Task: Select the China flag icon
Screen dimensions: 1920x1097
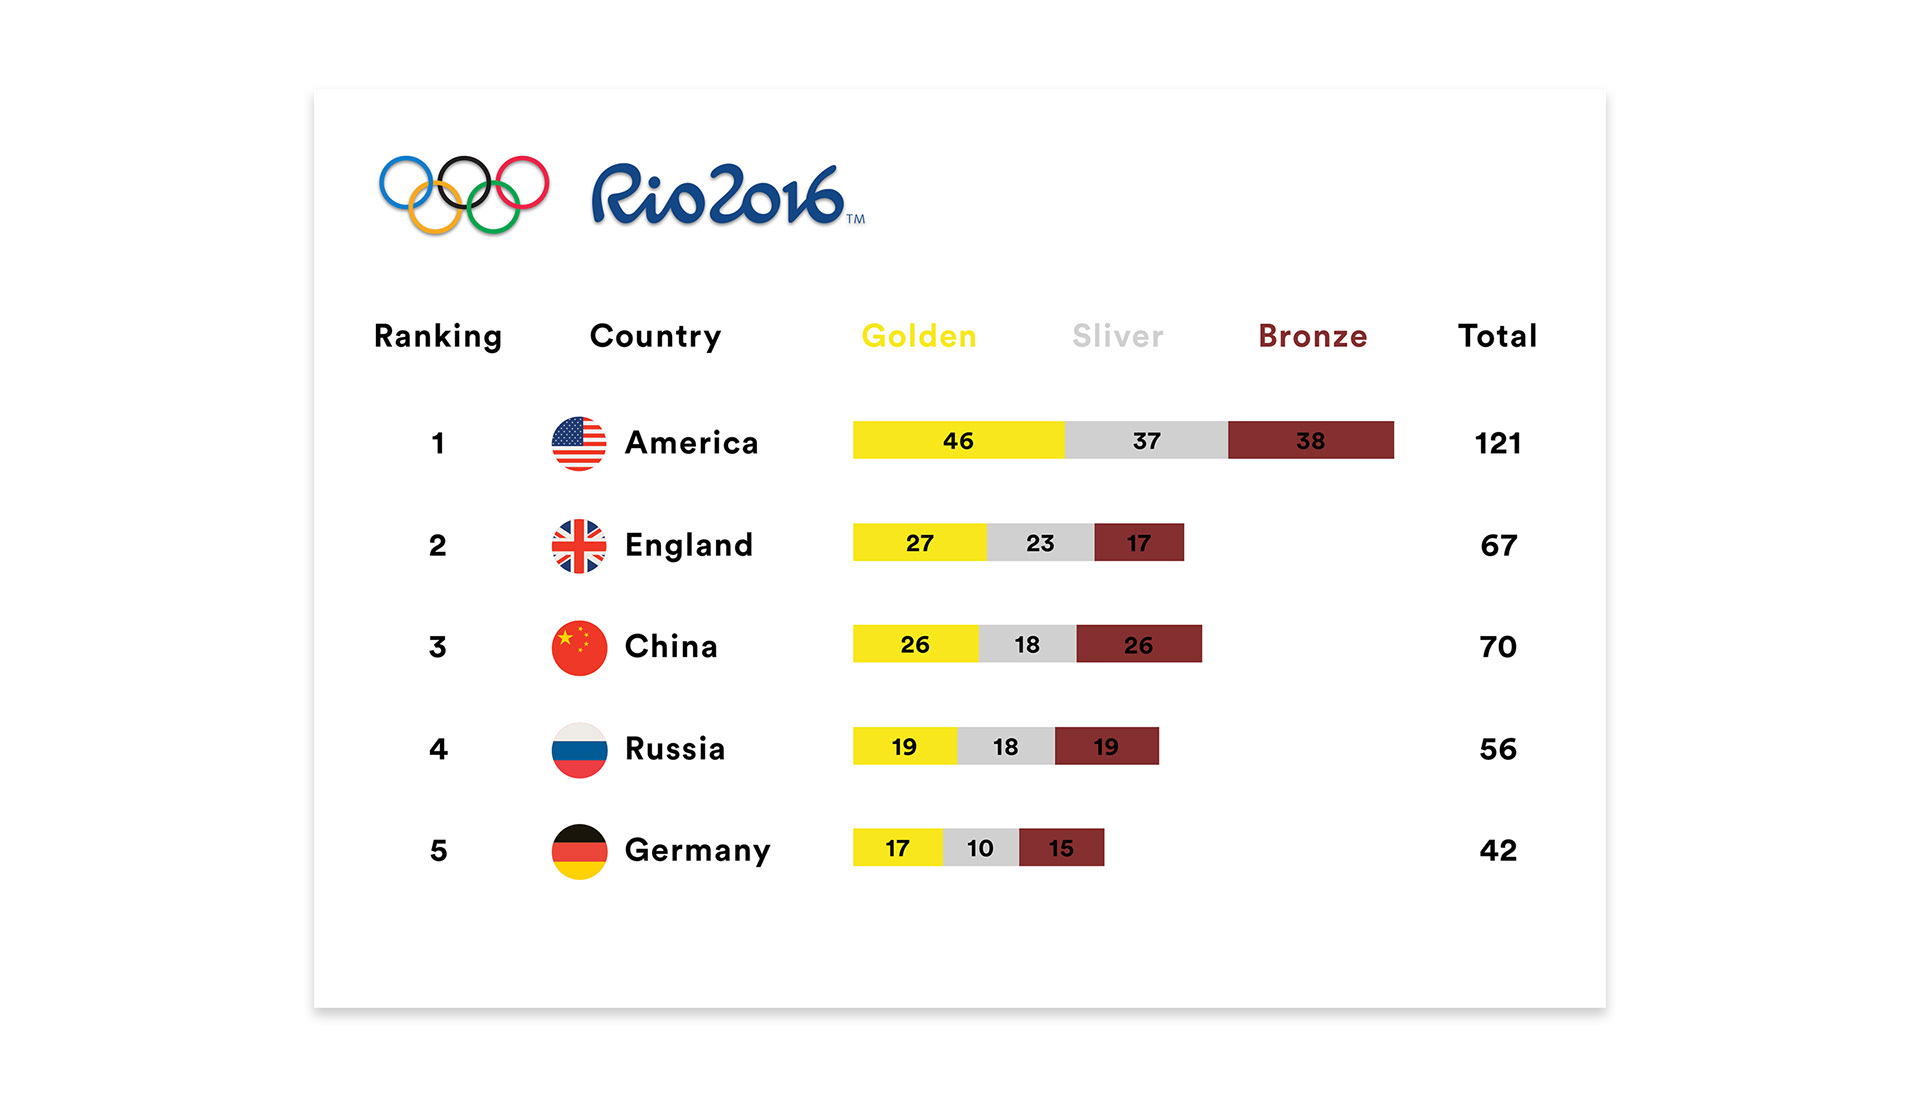Action: (x=579, y=648)
